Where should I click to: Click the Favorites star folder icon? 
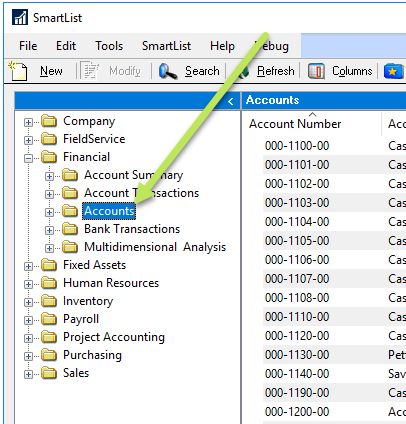(x=393, y=71)
